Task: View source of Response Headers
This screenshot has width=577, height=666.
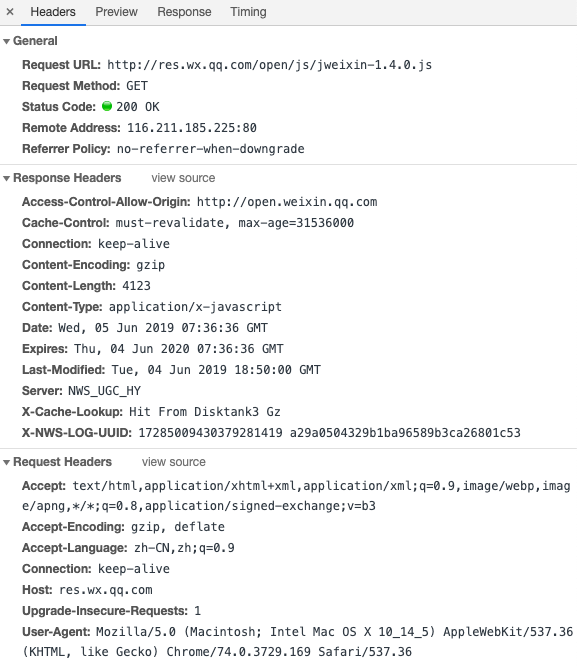Action: (183, 178)
